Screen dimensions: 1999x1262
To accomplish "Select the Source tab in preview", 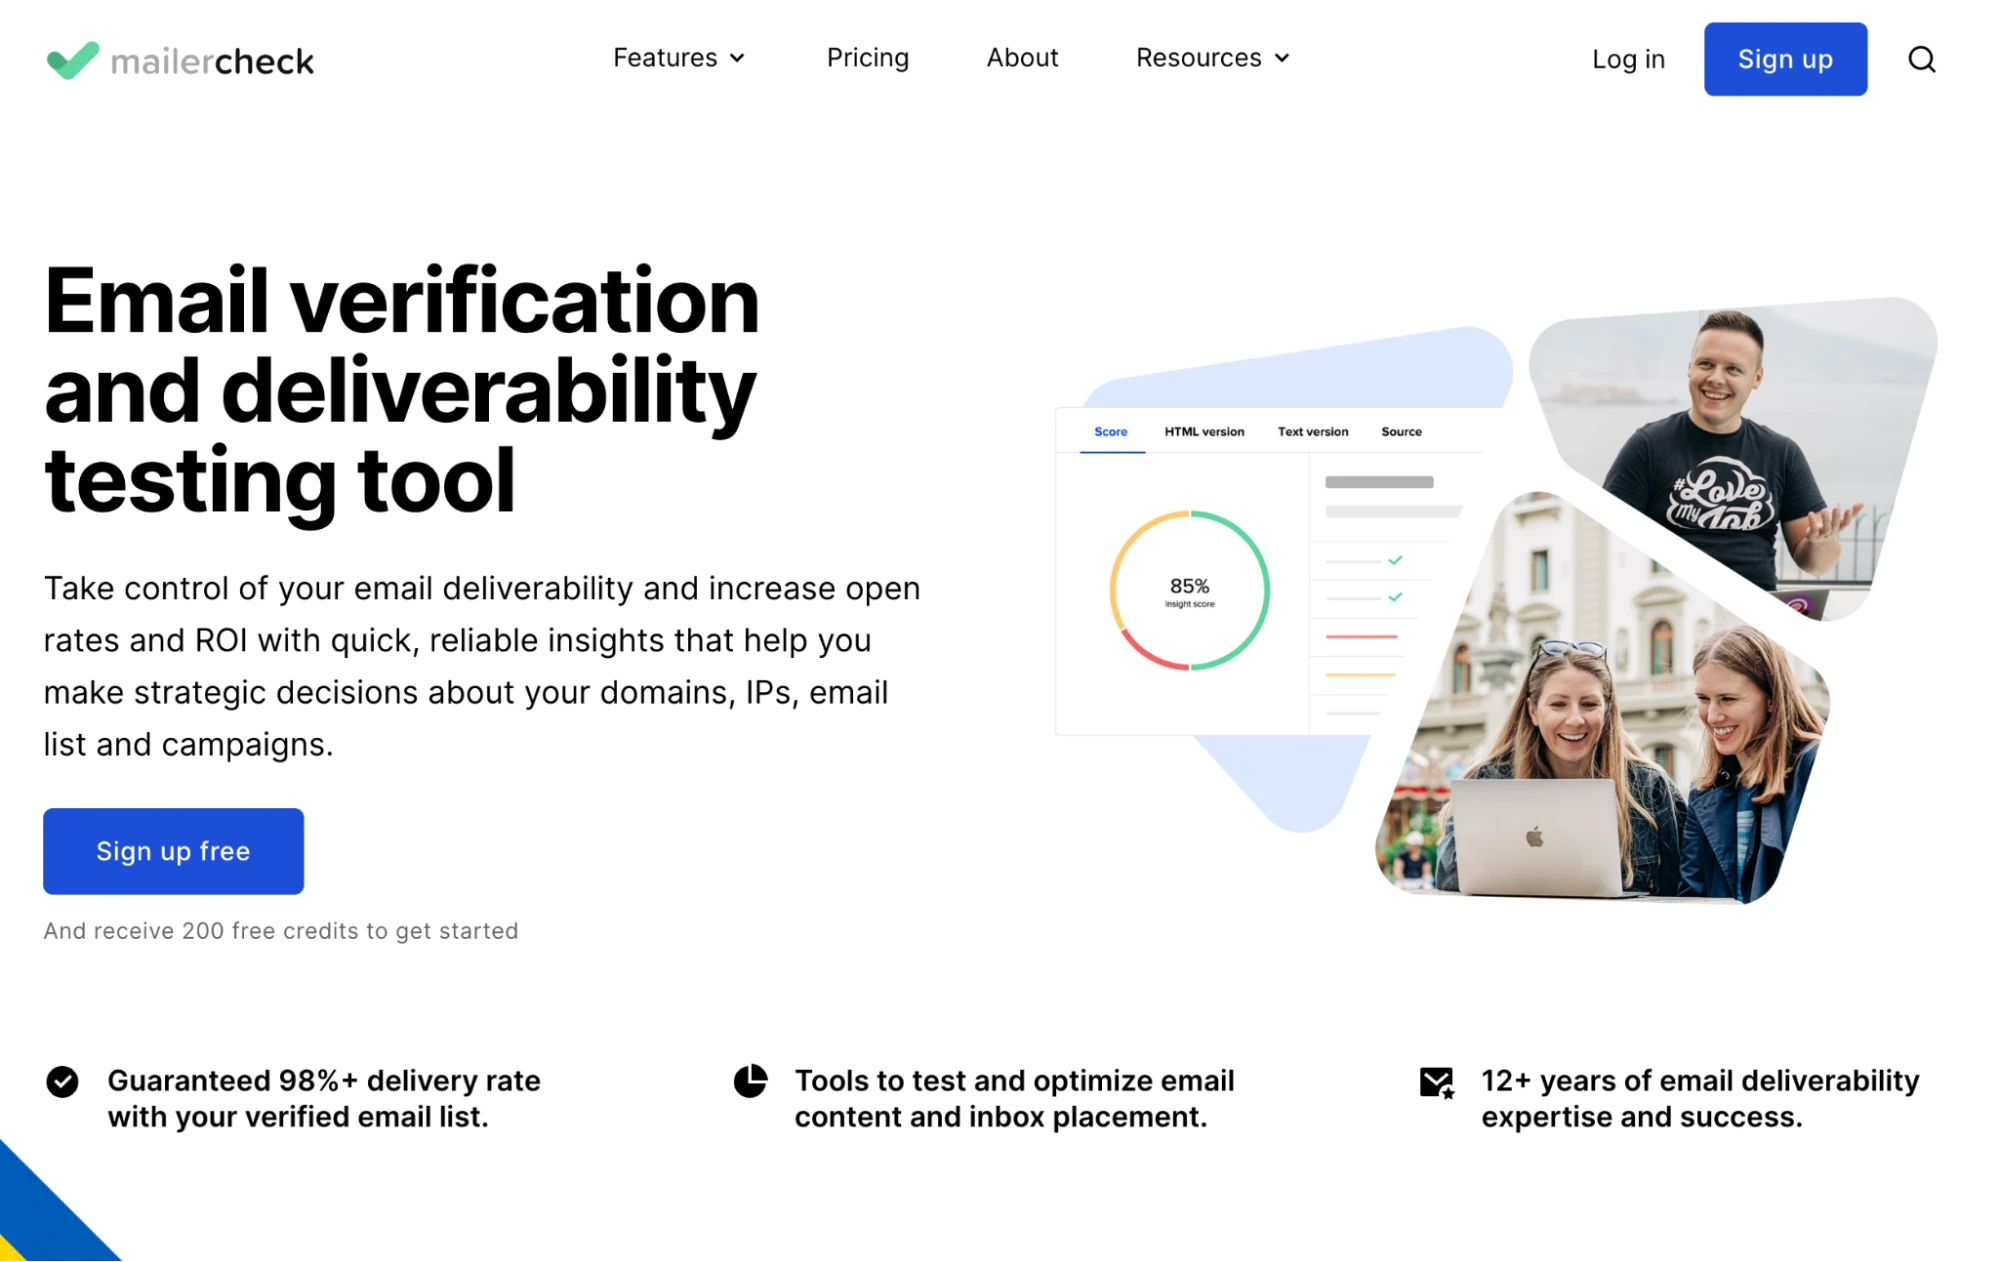I will click(x=1401, y=432).
